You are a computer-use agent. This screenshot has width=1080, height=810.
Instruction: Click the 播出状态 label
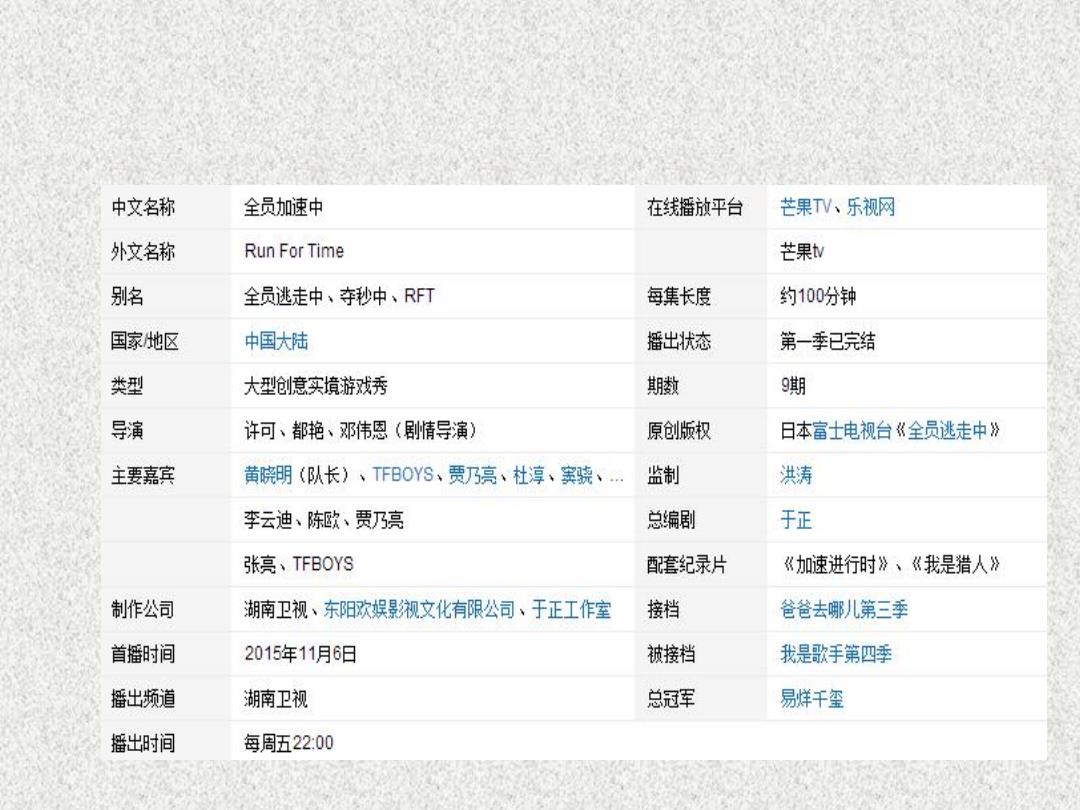coord(679,341)
